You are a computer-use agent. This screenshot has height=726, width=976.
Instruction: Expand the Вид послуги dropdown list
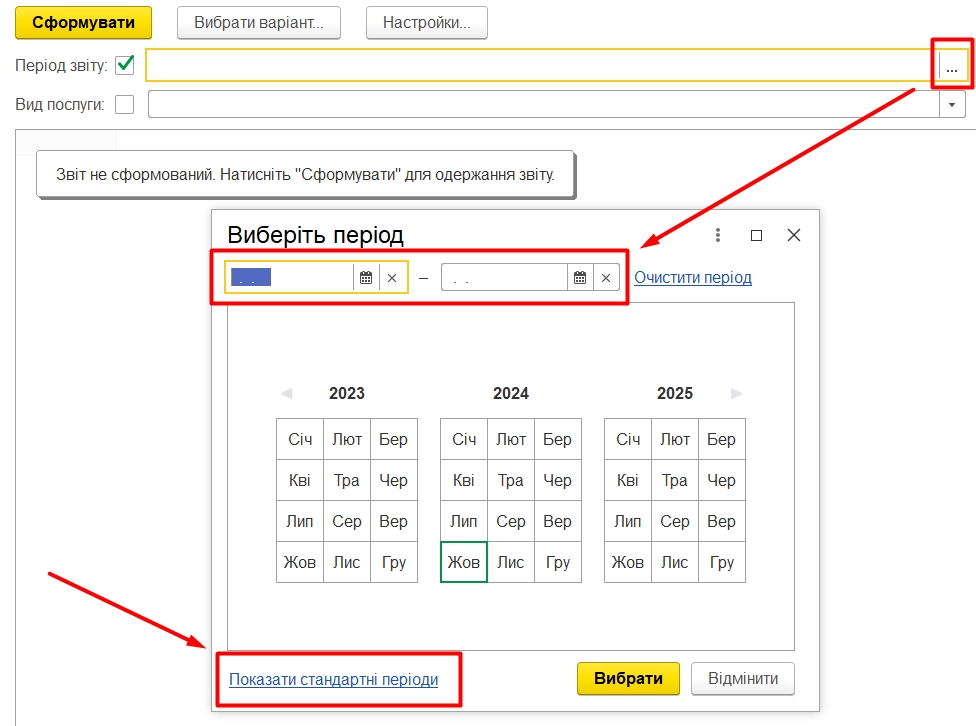click(x=951, y=104)
